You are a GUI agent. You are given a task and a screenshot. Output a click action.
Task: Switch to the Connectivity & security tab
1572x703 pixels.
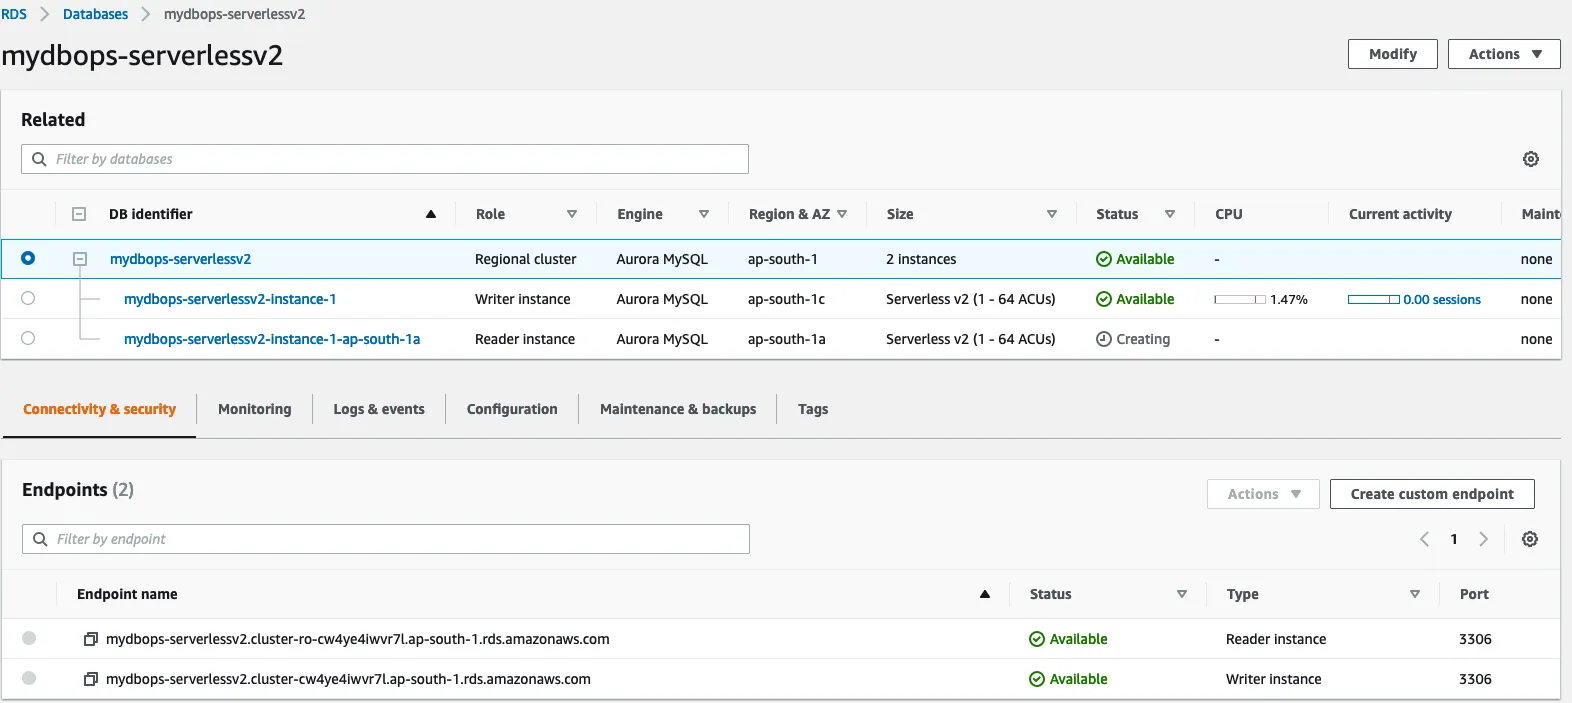click(99, 409)
